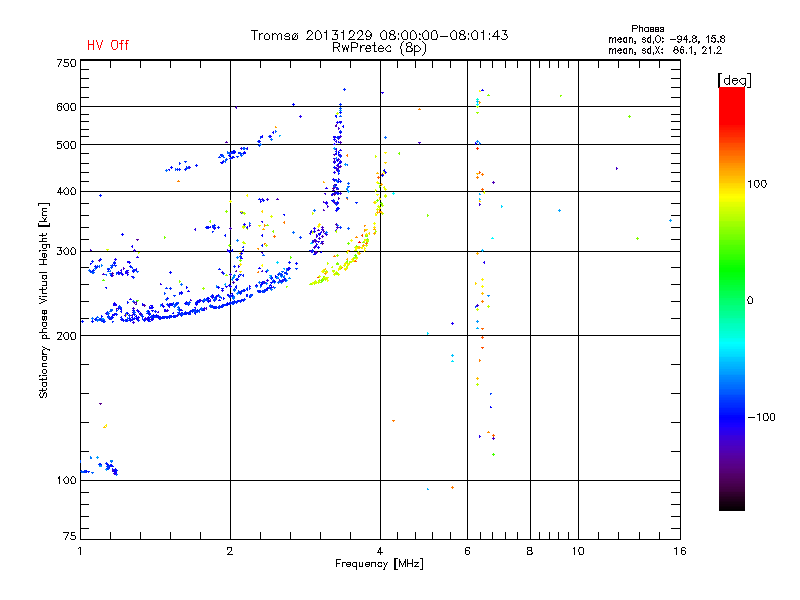Click y-axis tick label '100'
This screenshot has width=800, height=600.
pos(66,480)
